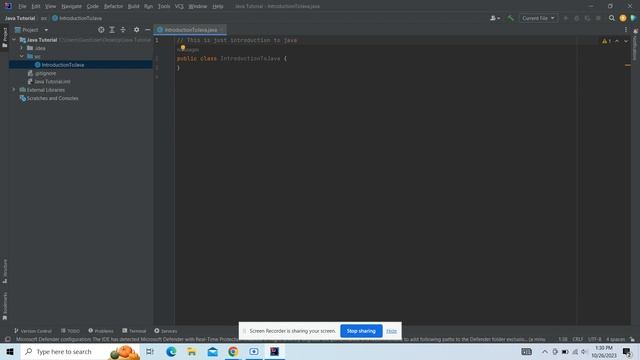The width and height of the screenshot is (640, 360).
Task: Collapse the Java Tutorial root node
Action: tap(14, 40)
